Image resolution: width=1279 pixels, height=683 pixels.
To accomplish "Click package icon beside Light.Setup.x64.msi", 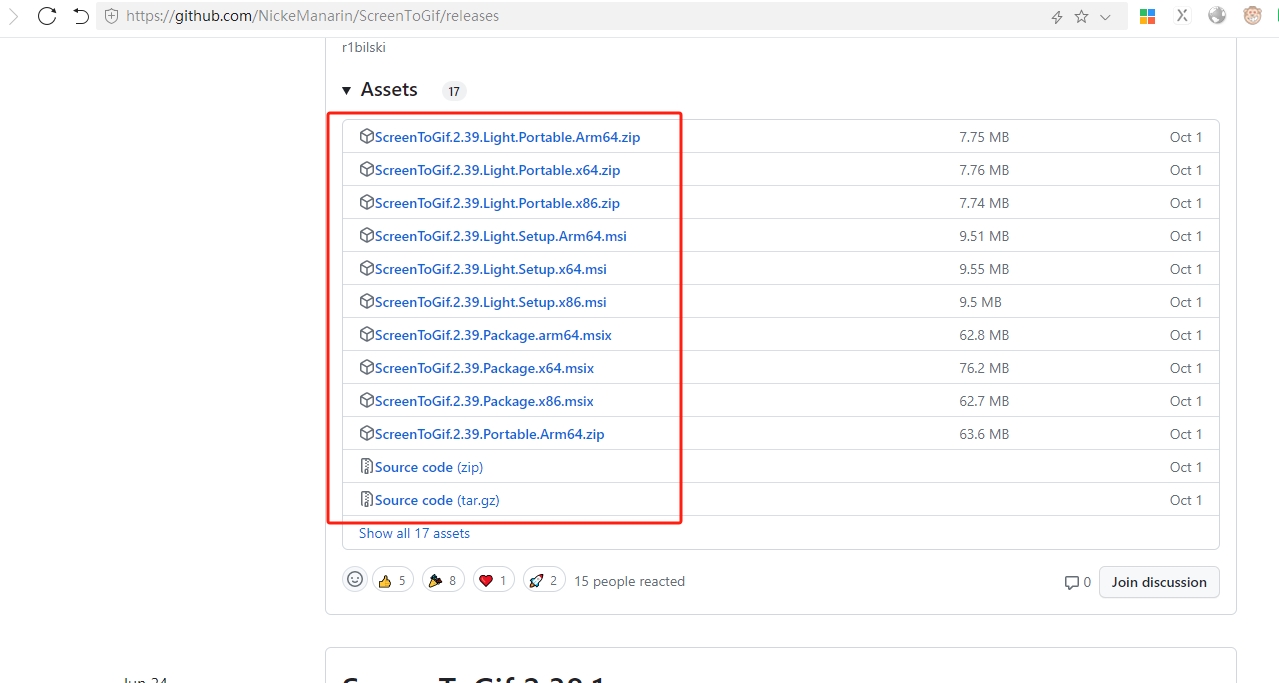I will (x=366, y=269).
